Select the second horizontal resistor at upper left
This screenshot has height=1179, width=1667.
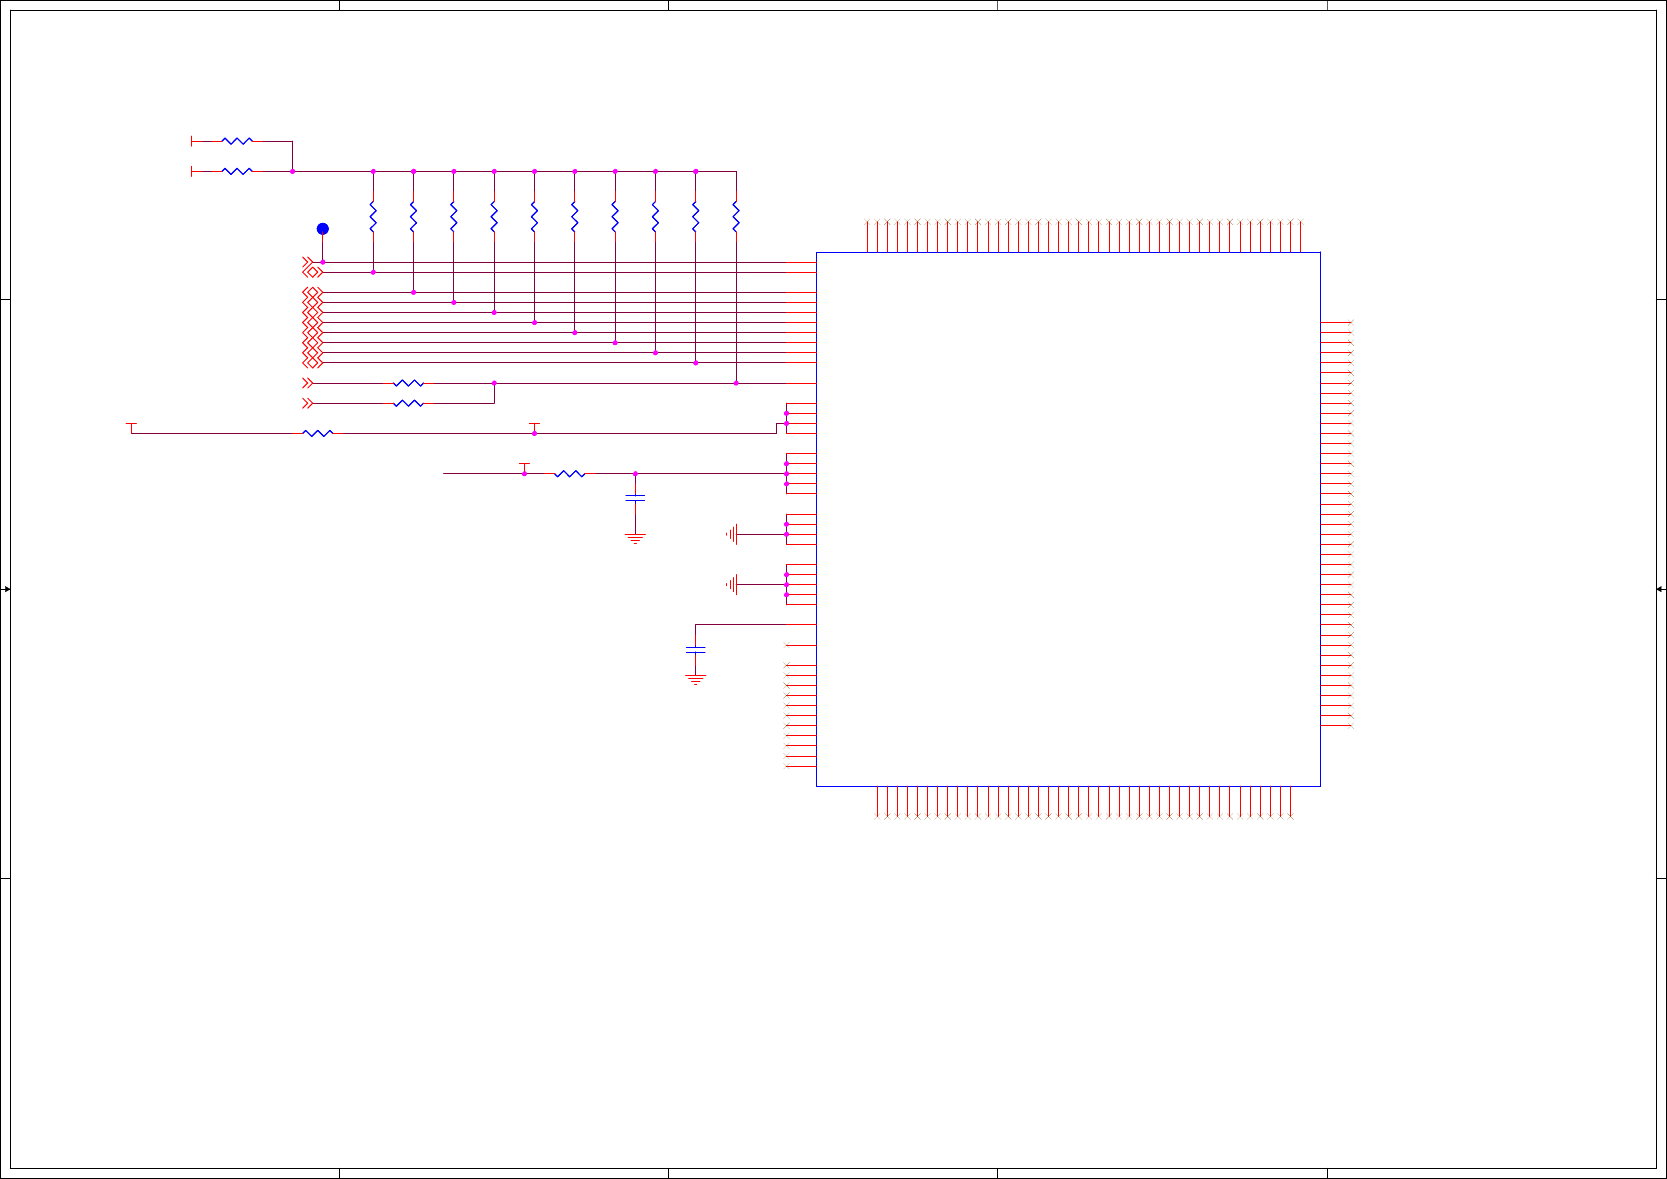(237, 171)
